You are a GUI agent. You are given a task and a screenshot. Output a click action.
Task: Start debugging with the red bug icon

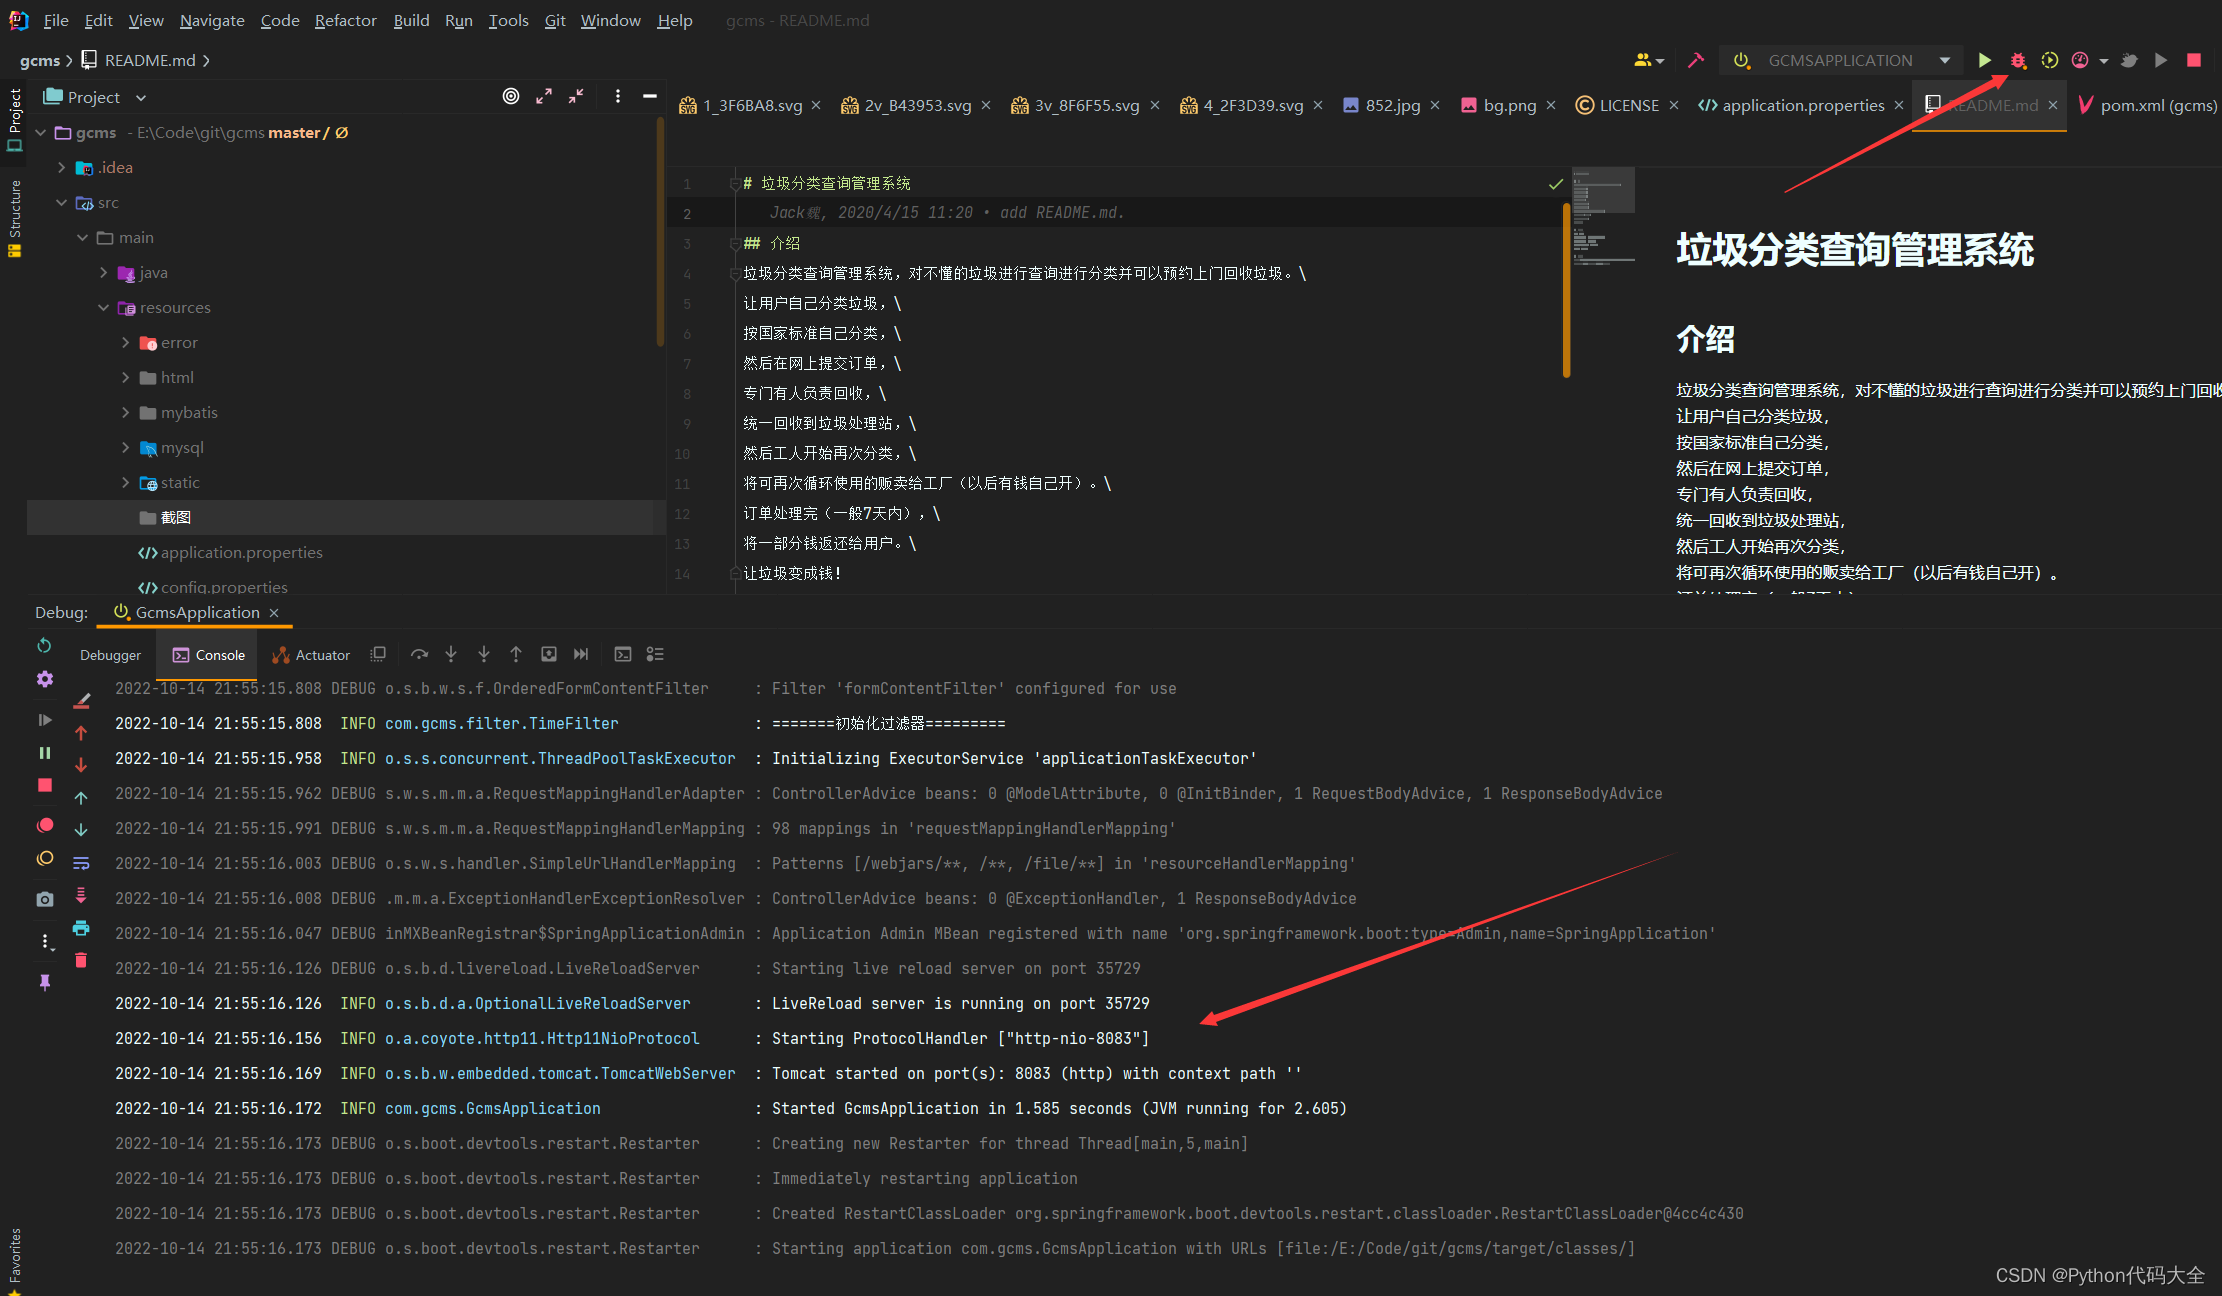[x=2018, y=60]
